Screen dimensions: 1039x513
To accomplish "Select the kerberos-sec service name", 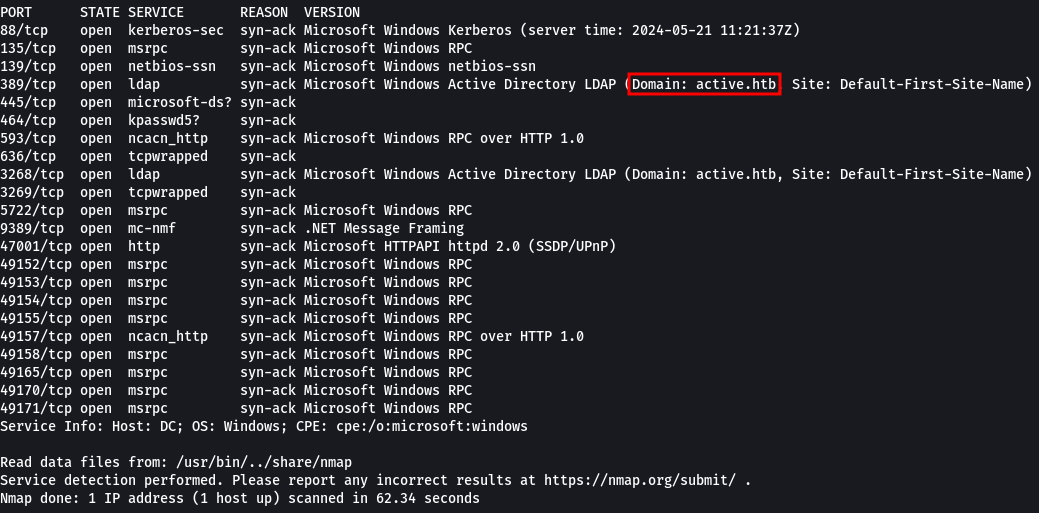I will pyautogui.click(x=176, y=30).
